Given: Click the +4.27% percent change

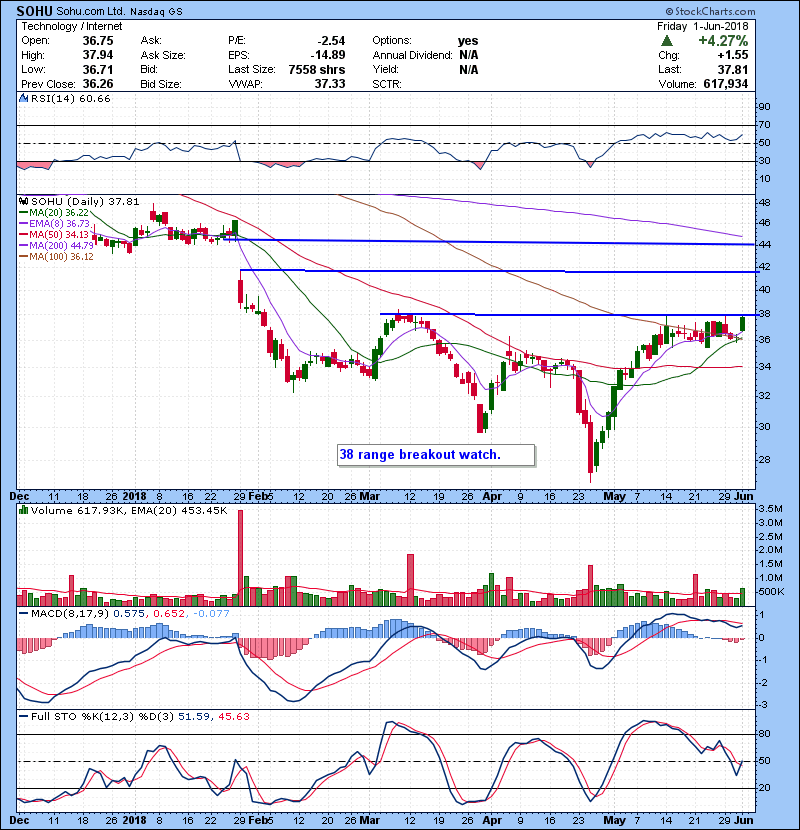Looking at the screenshot, I should pos(723,41).
